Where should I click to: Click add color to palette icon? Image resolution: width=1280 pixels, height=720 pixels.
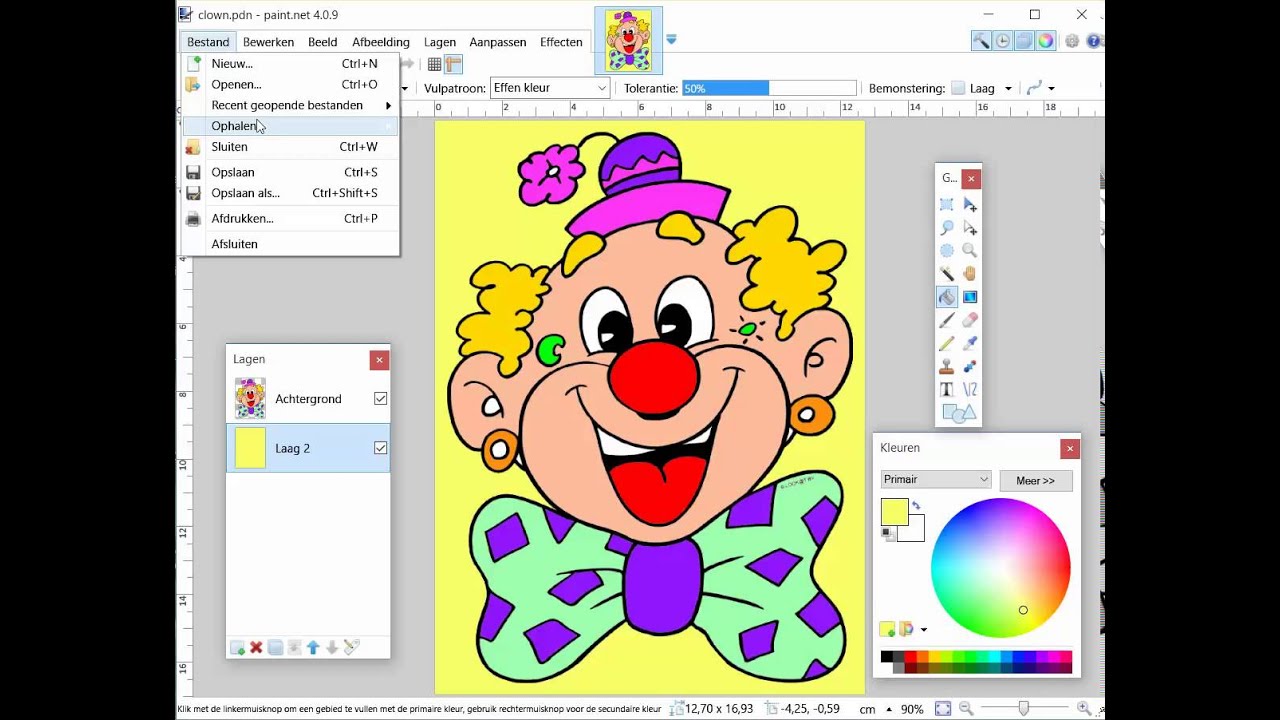click(887, 629)
